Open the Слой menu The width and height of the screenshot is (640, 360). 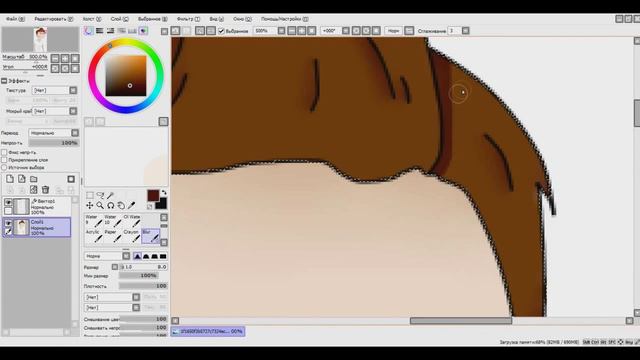[119, 19]
